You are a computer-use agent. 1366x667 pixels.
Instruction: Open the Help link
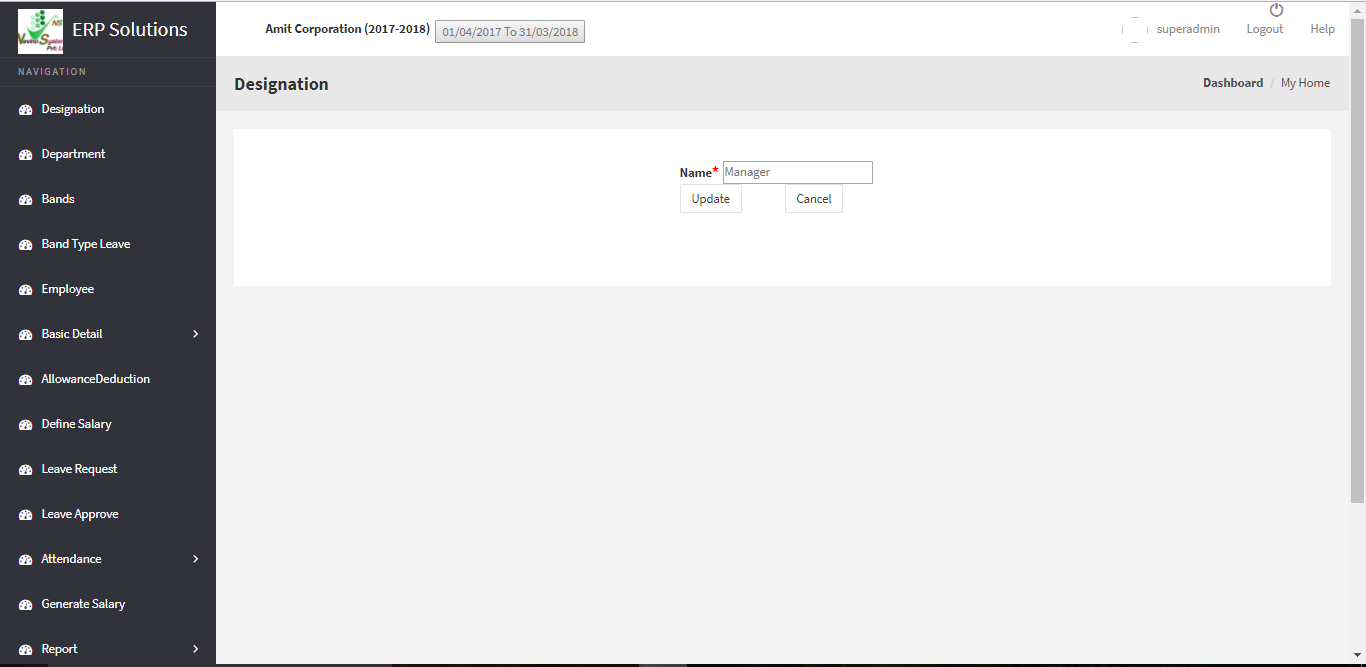1322,29
